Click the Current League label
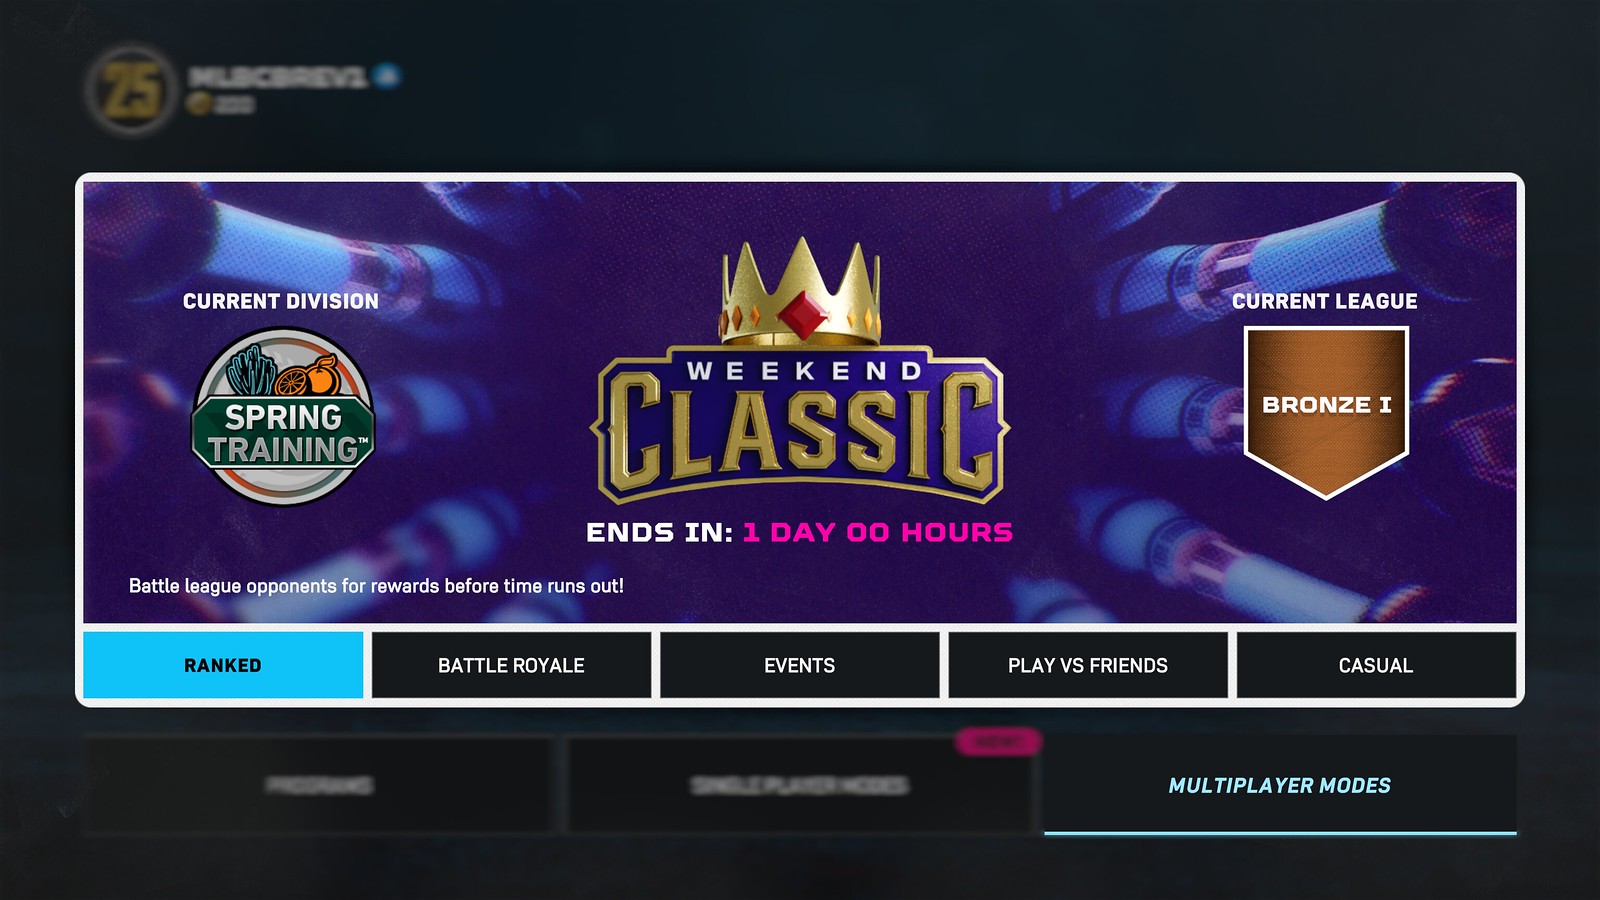 point(1325,301)
